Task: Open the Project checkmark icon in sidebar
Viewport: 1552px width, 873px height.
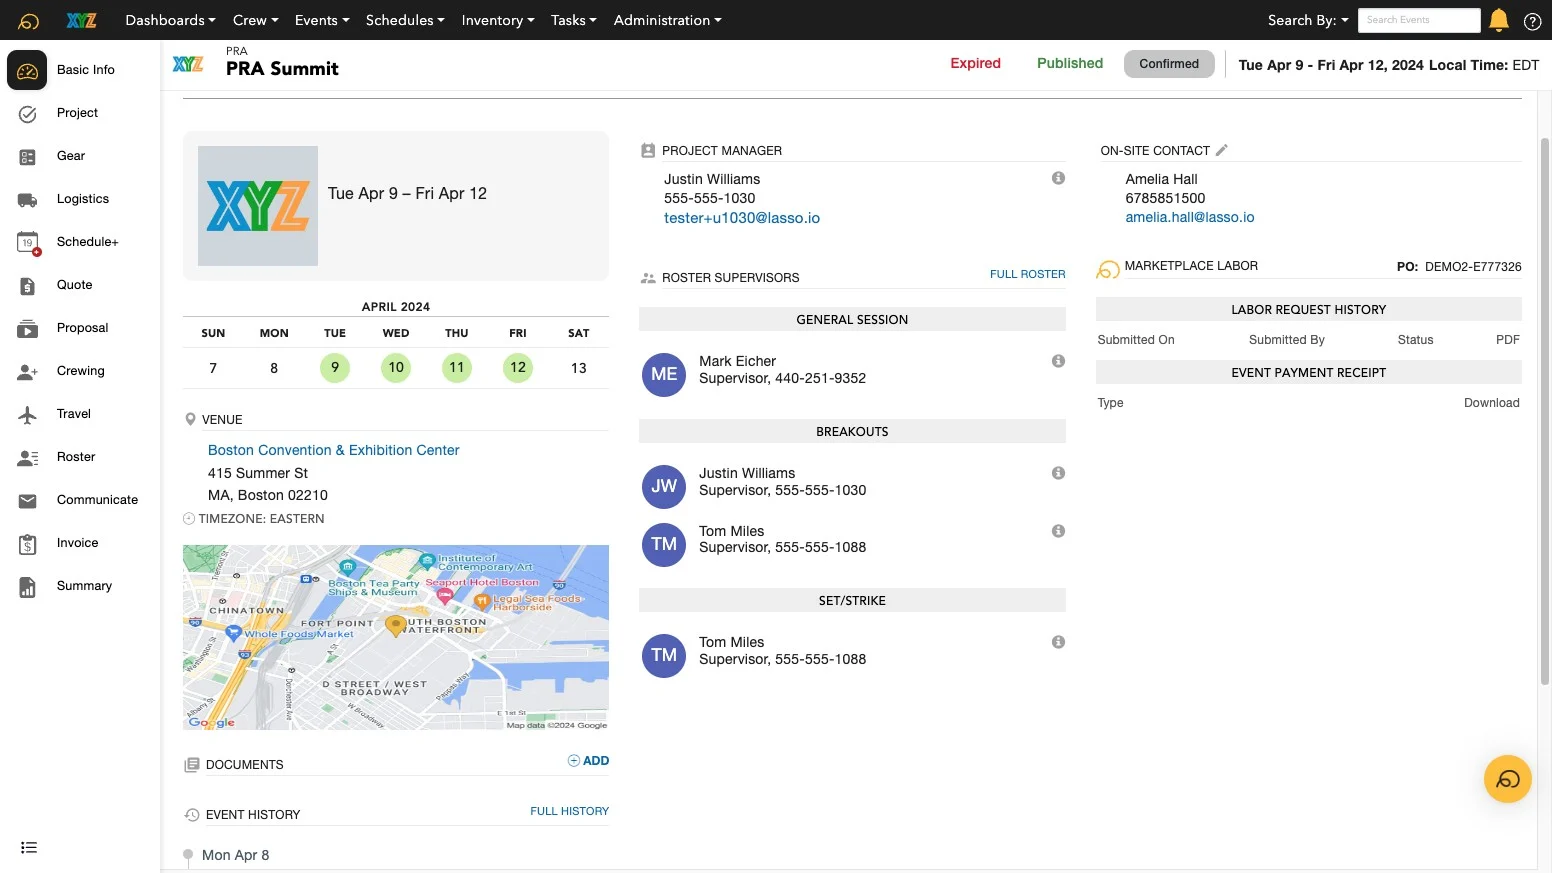Action: click(28, 114)
